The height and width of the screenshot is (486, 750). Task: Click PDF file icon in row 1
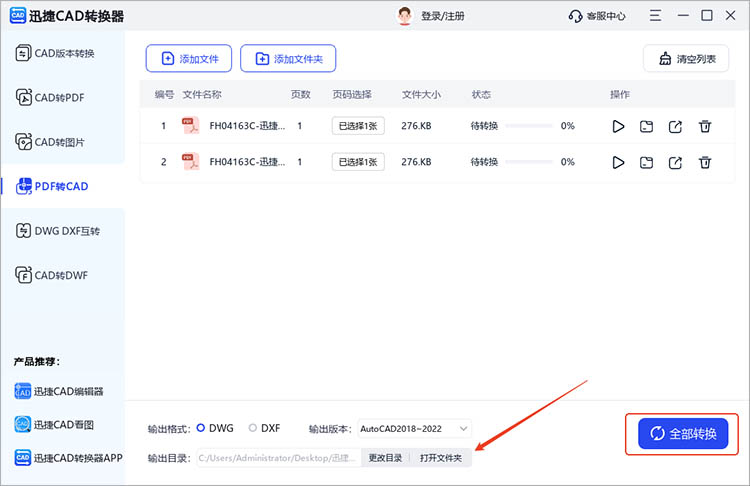(x=190, y=126)
